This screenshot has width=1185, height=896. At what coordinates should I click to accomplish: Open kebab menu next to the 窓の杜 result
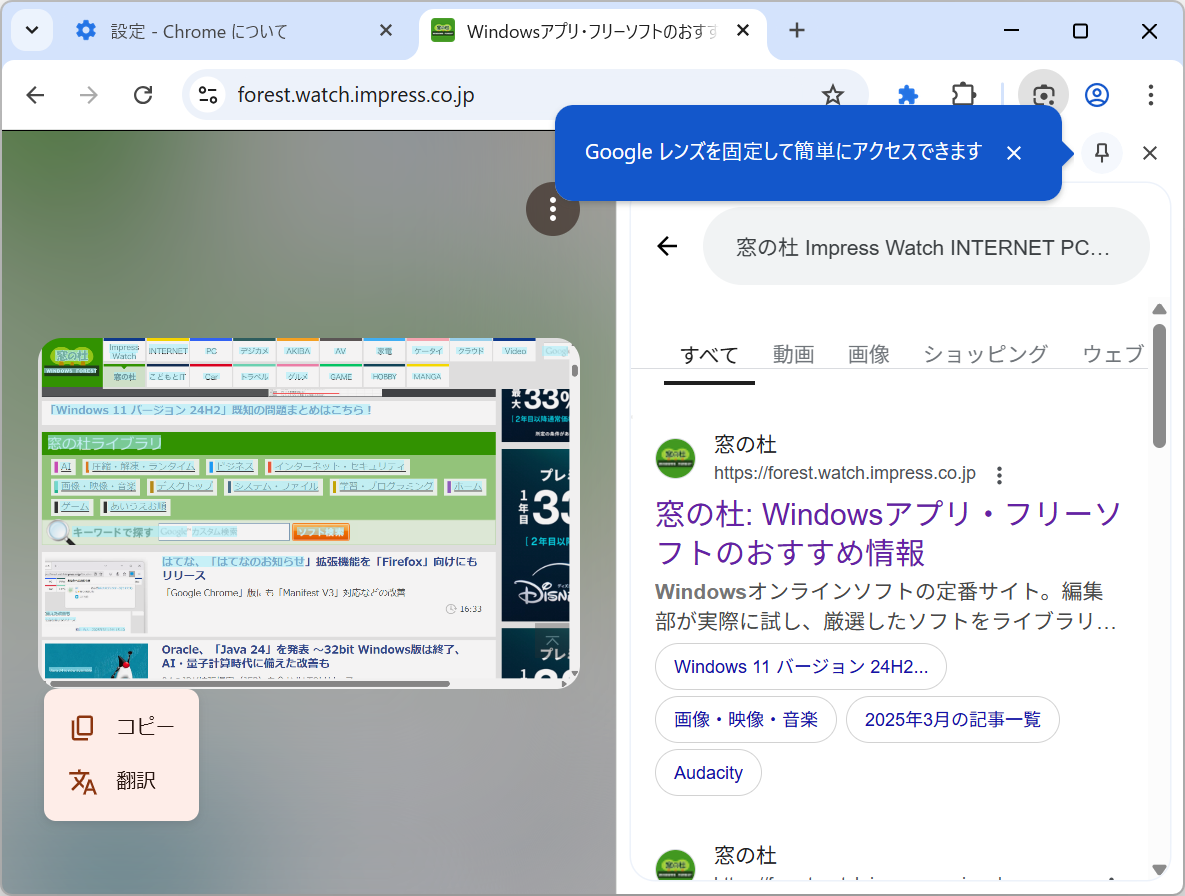[x=999, y=475]
